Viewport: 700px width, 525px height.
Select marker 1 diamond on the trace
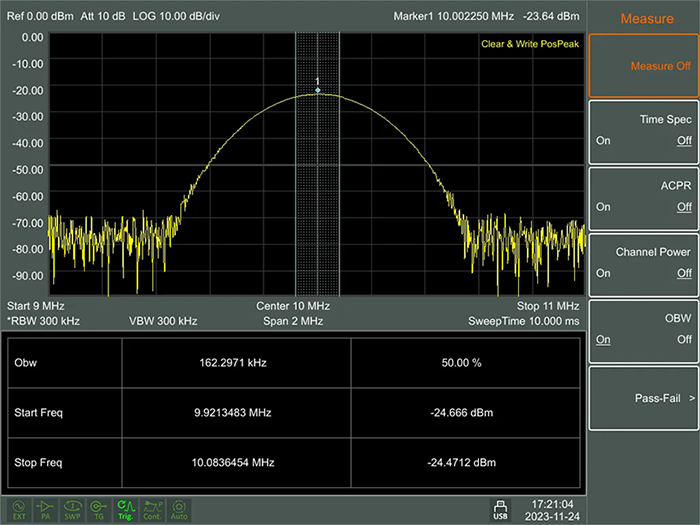pos(317,90)
